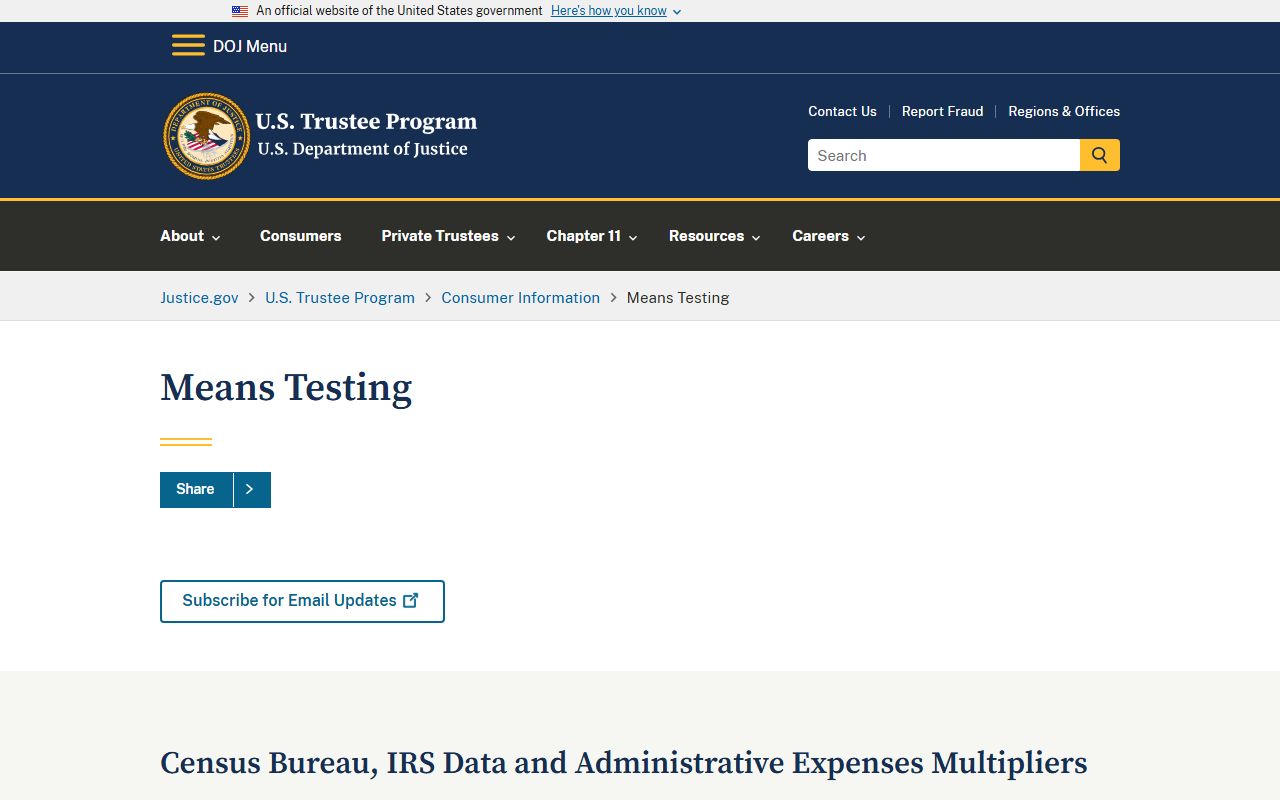Click the Department of Justice seal logo

coord(207,136)
